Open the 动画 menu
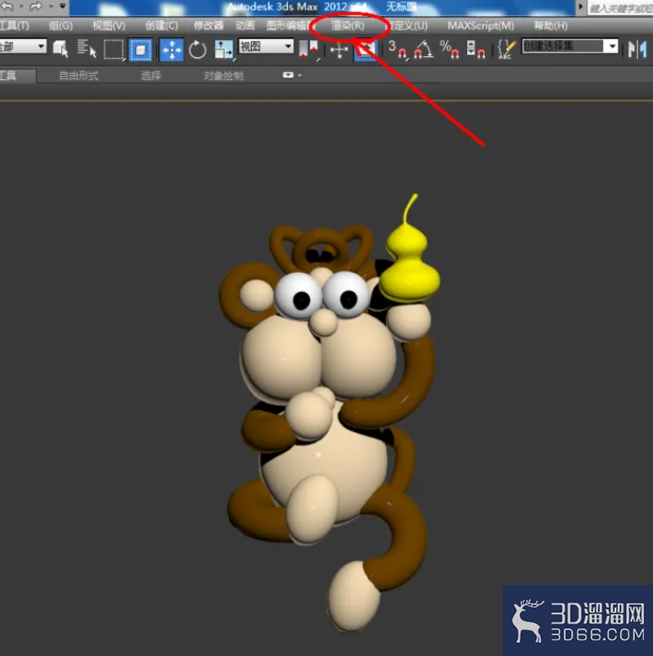The image size is (653, 656). click(245, 26)
